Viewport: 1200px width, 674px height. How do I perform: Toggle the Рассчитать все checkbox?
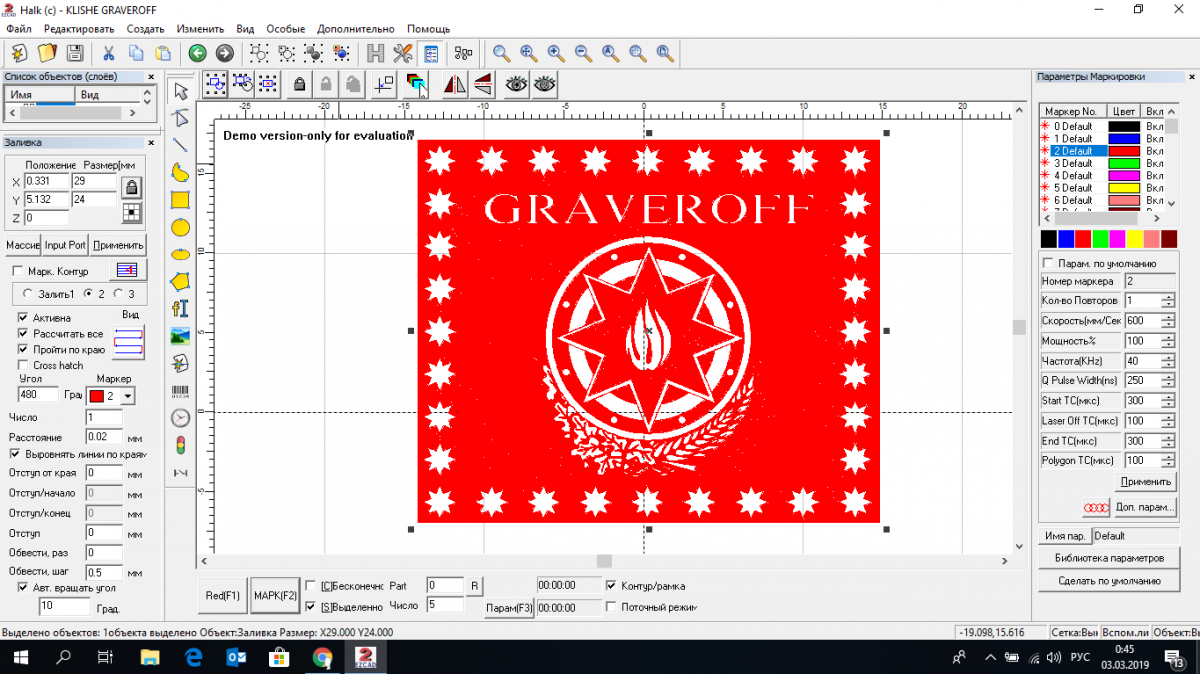pyautogui.click(x=23, y=334)
